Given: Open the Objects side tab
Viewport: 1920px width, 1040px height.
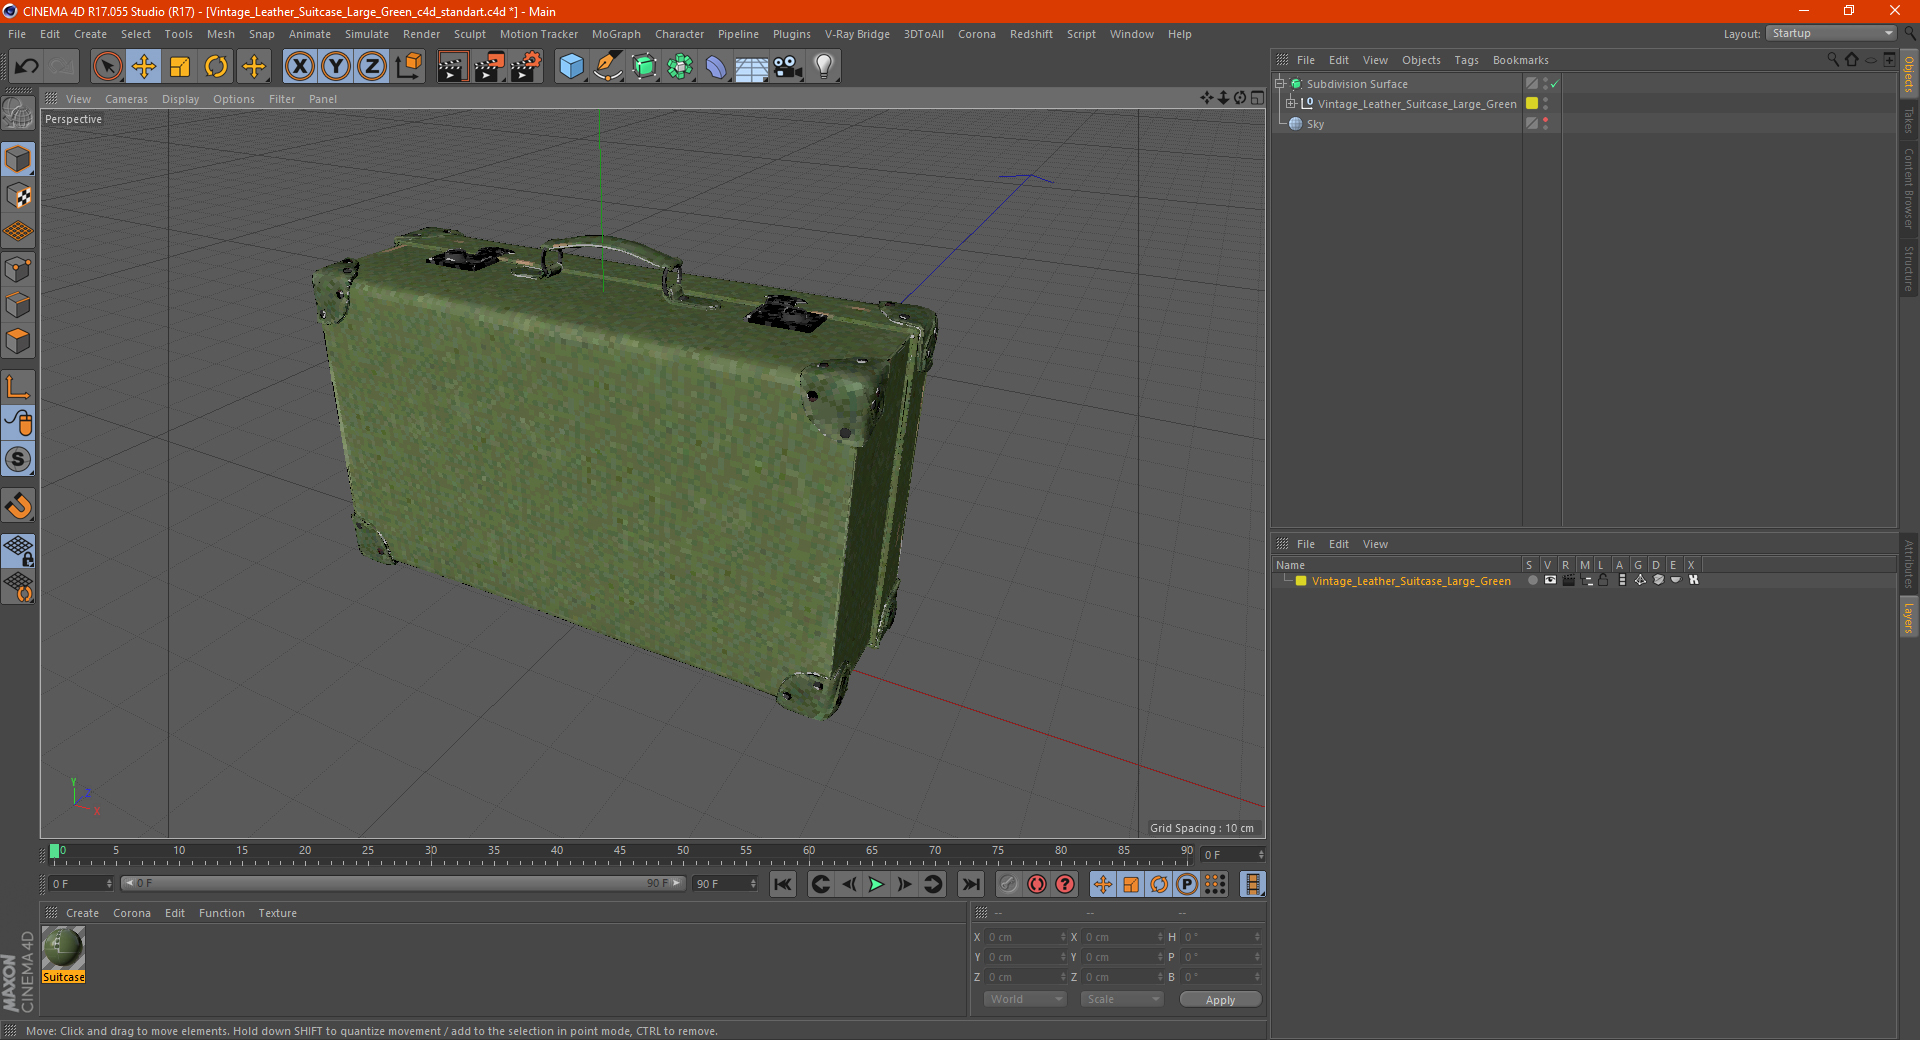Looking at the screenshot, I should pyautogui.click(x=1909, y=73).
